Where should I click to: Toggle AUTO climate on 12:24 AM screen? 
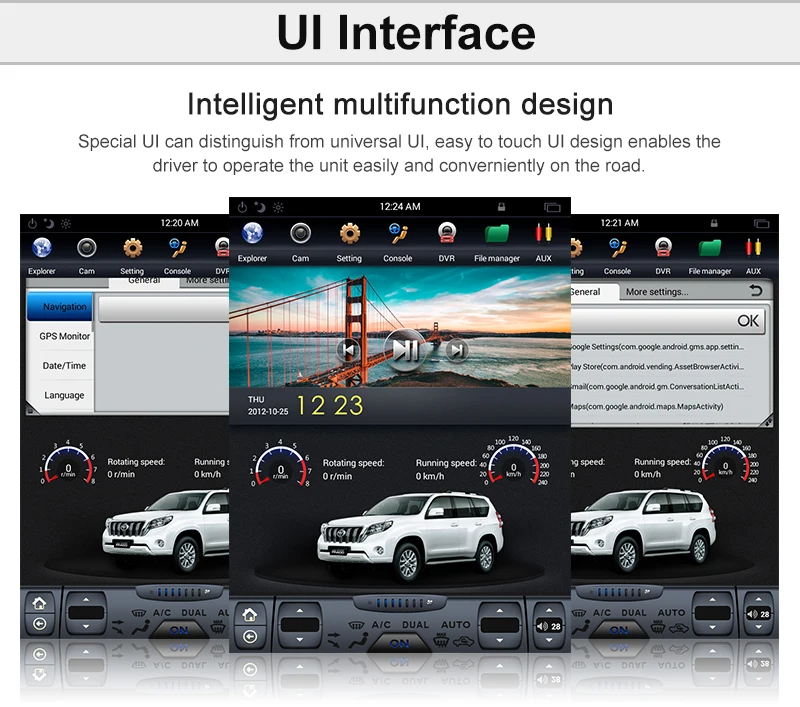point(456,625)
